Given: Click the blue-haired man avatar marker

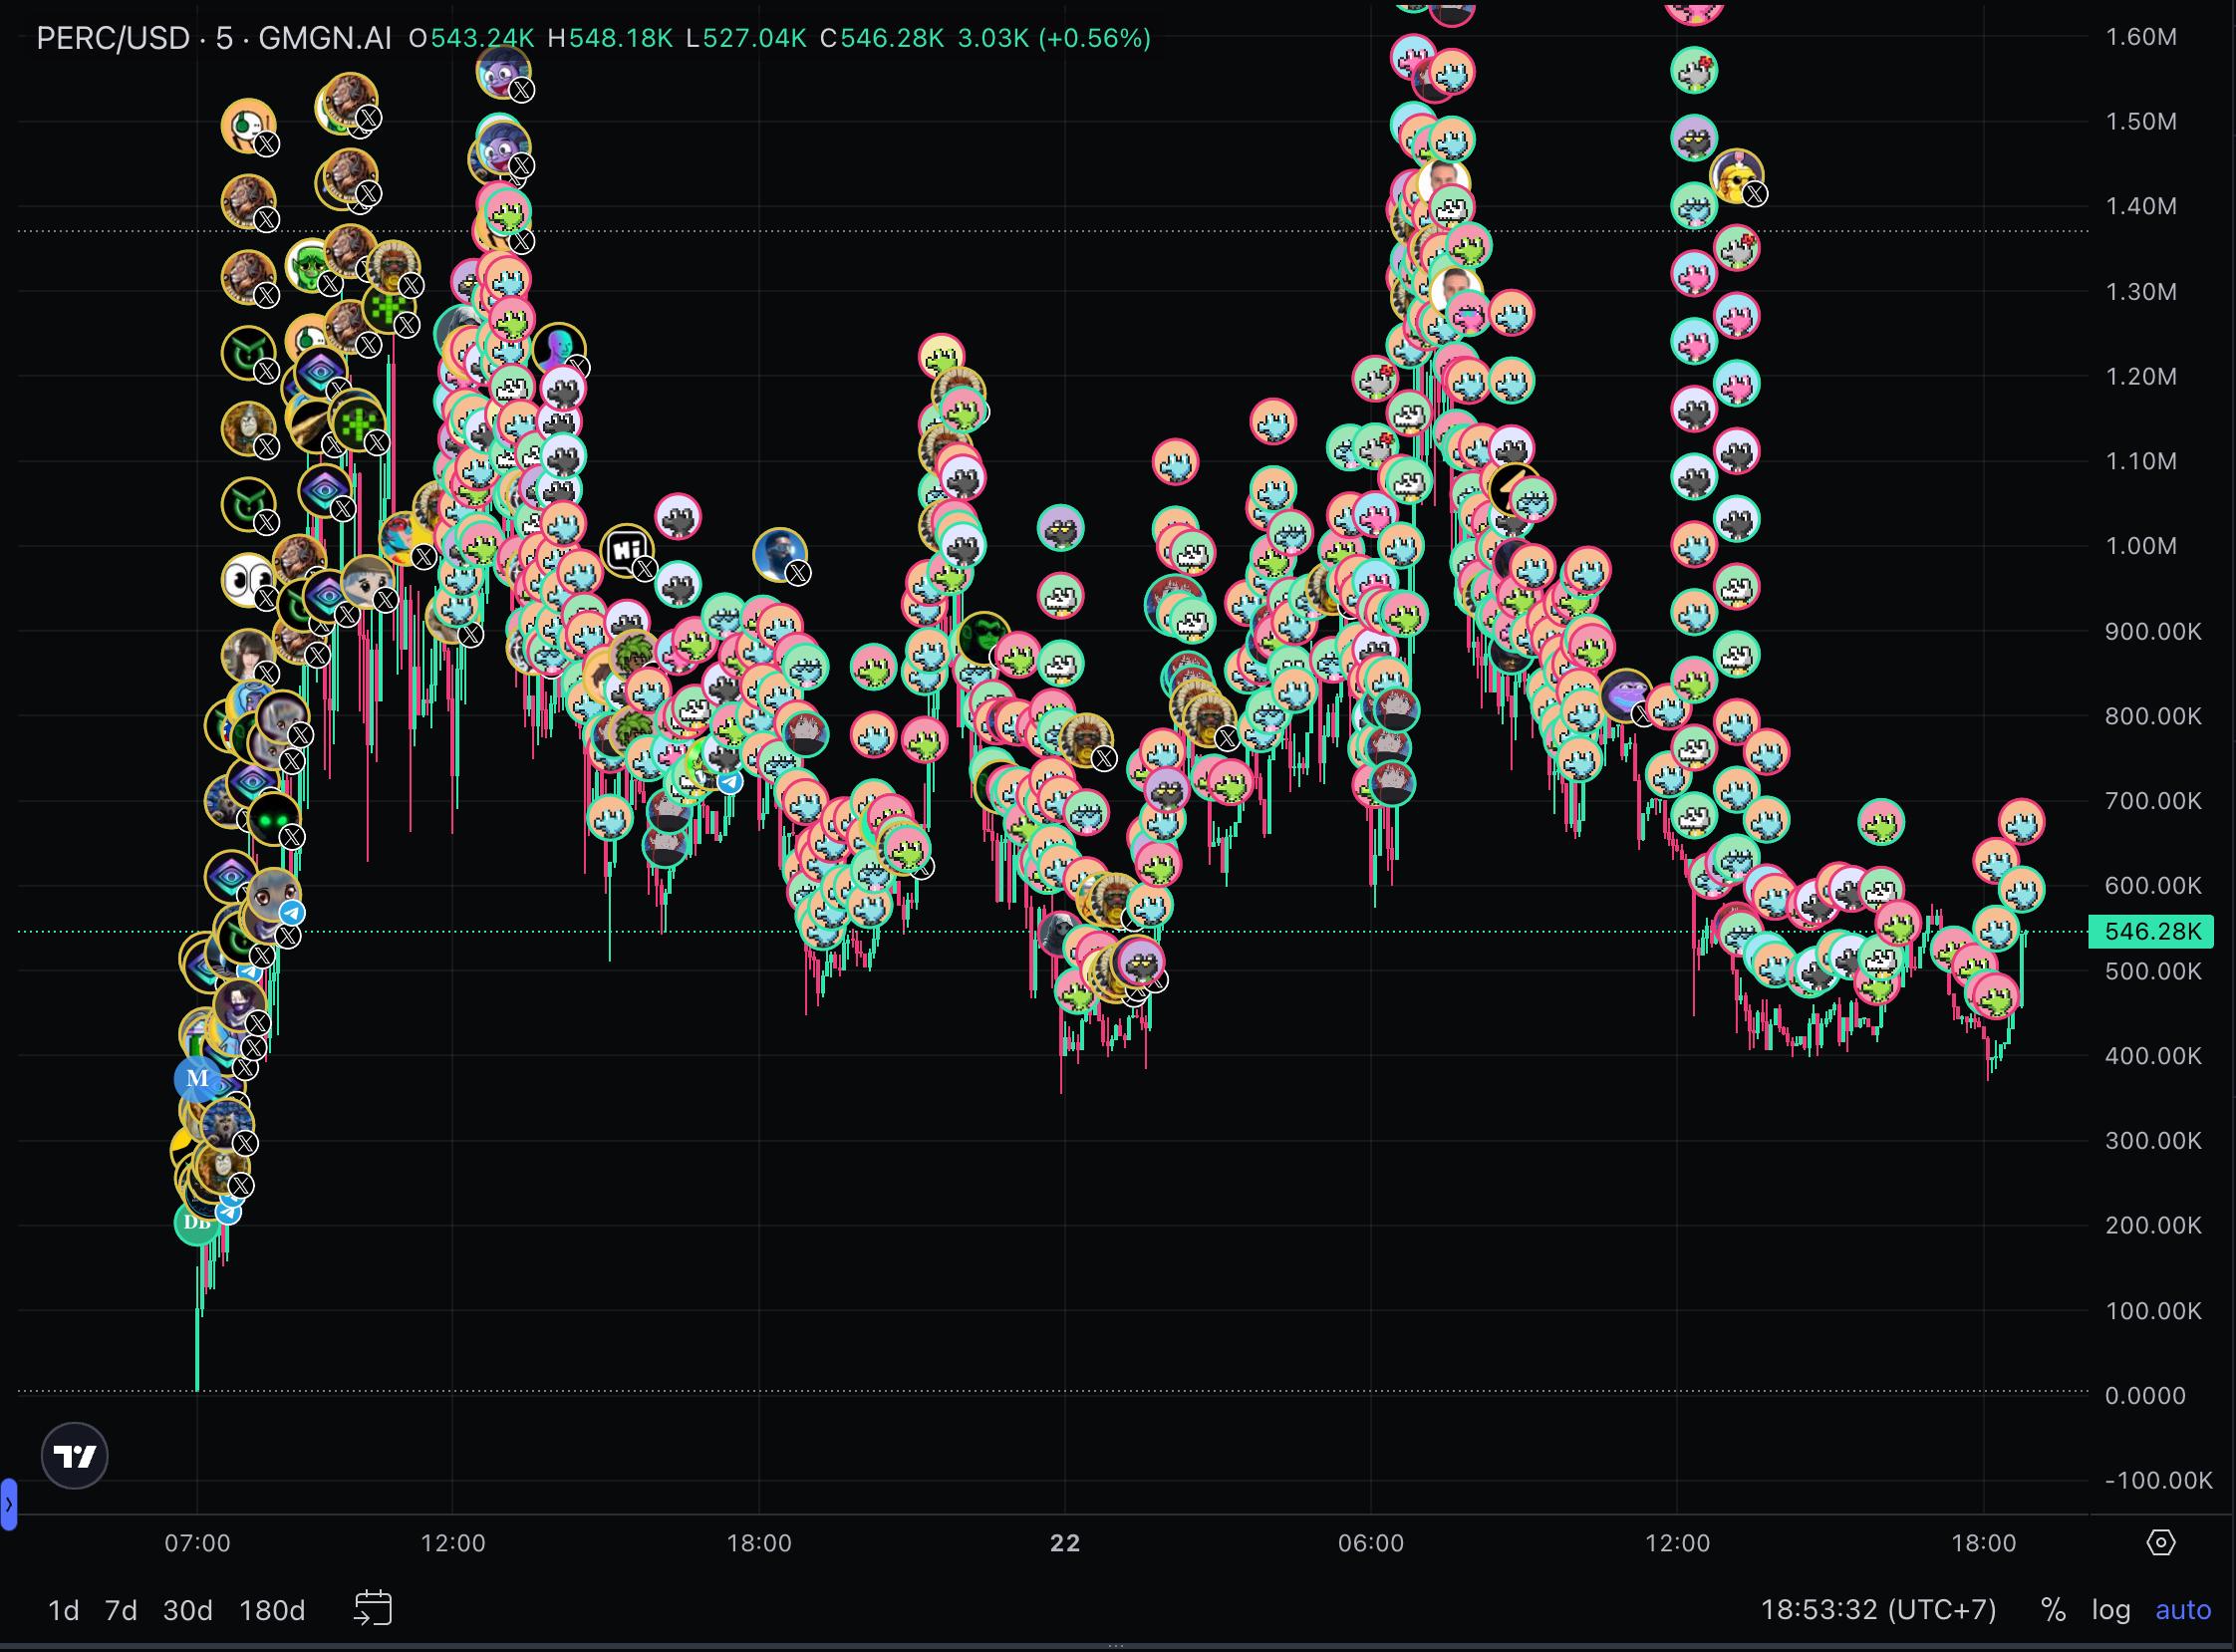Looking at the screenshot, I should tap(778, 552).
